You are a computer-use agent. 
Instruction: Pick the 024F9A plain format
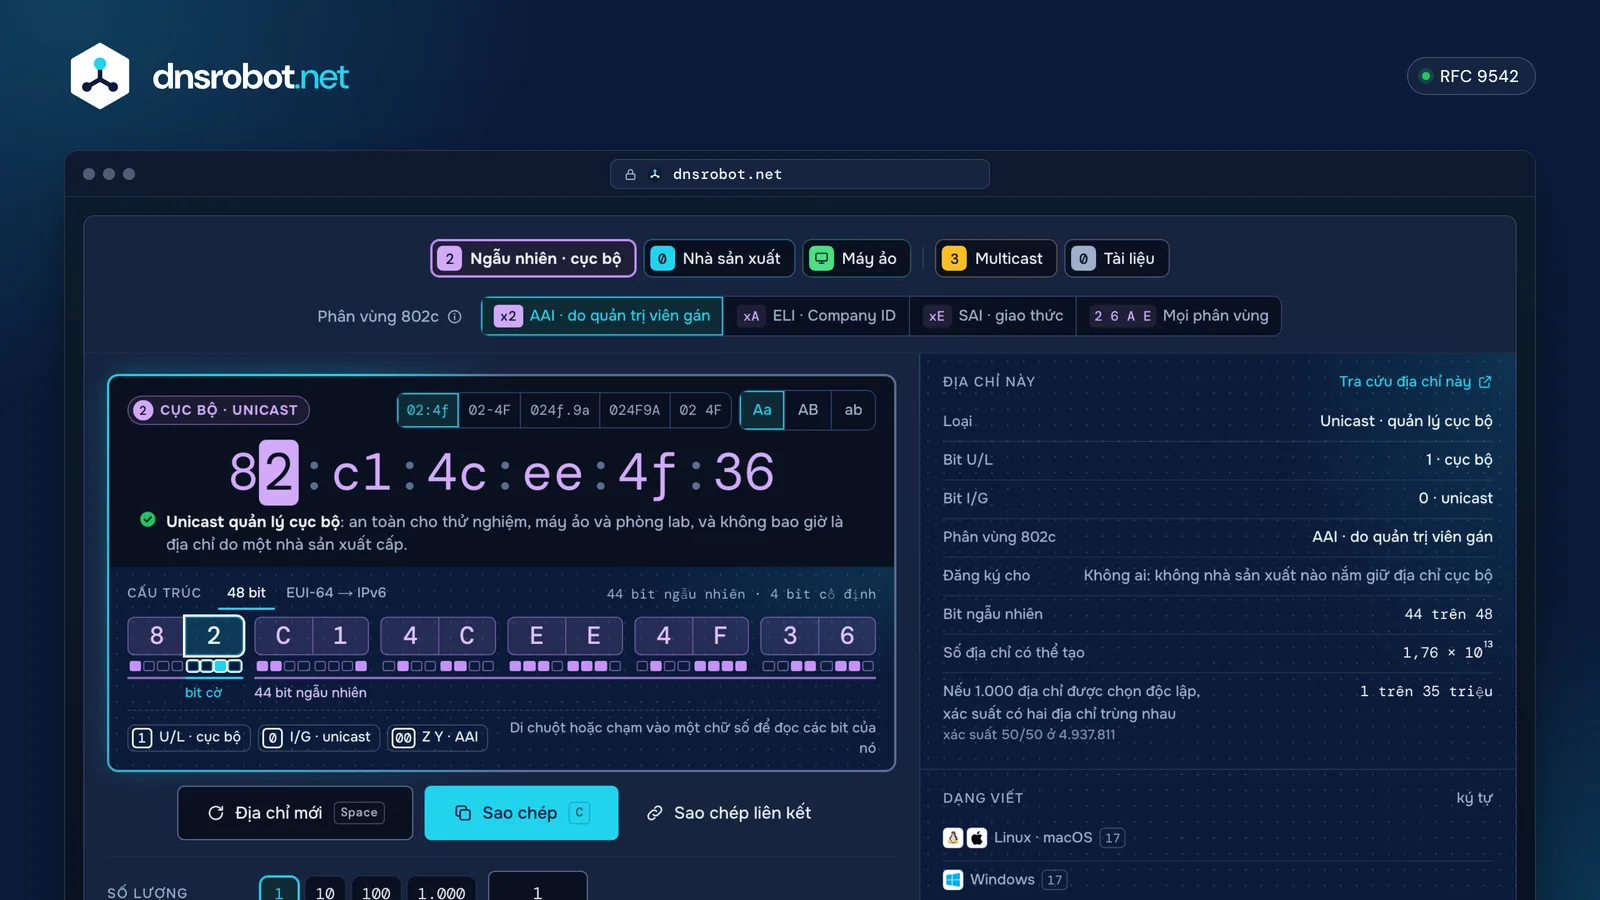[x=634, y=410]
